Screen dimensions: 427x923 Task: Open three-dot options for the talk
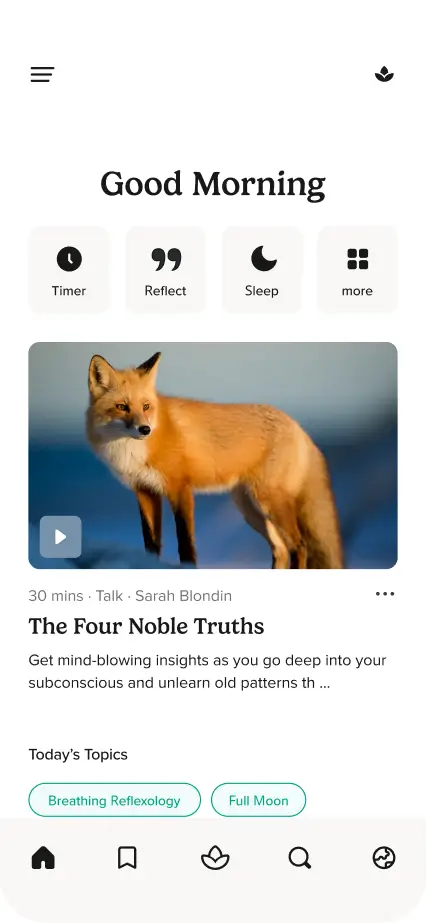(x=385, y=594)
